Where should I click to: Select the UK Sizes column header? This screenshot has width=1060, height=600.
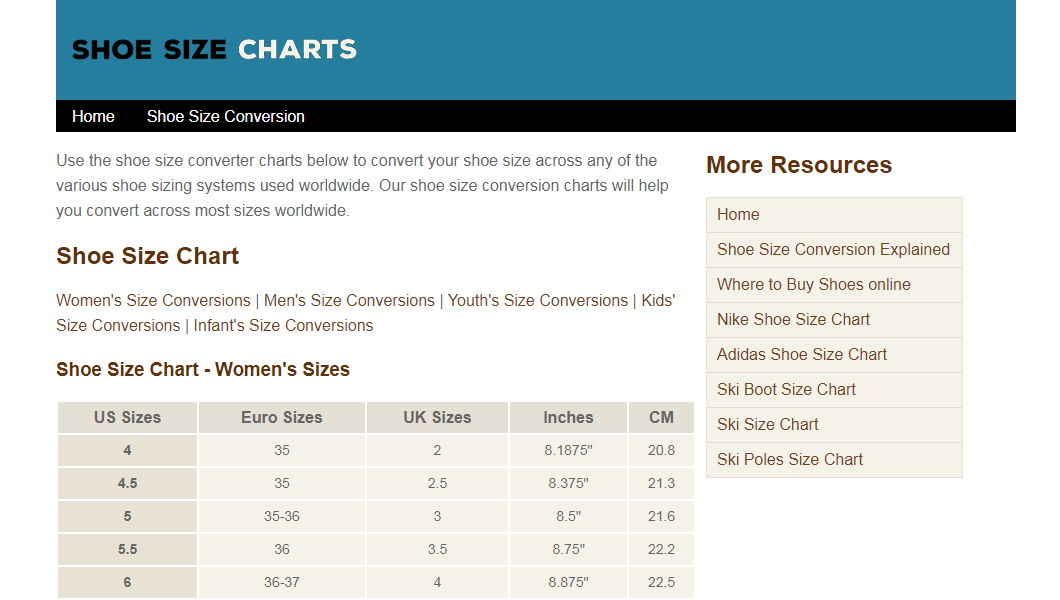(x=437, y=417)
